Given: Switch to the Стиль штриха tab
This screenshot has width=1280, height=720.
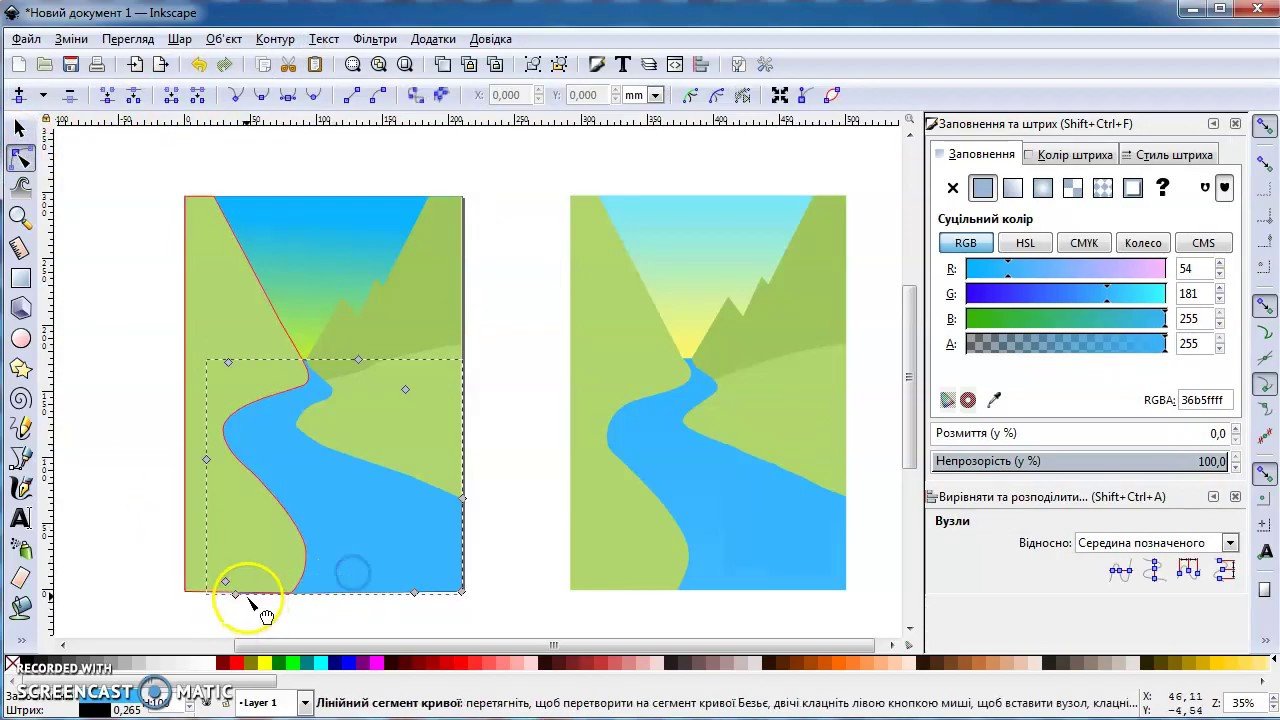Looking at the screenshot, I should click(x=1167, y=155).
